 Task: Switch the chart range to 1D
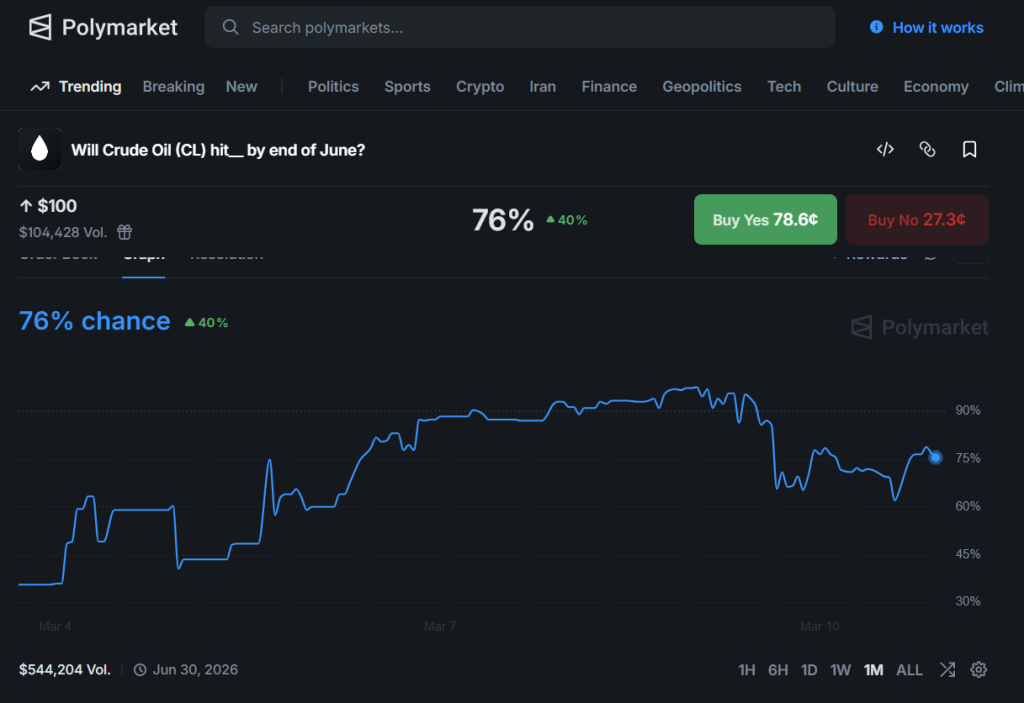(809, 669)
